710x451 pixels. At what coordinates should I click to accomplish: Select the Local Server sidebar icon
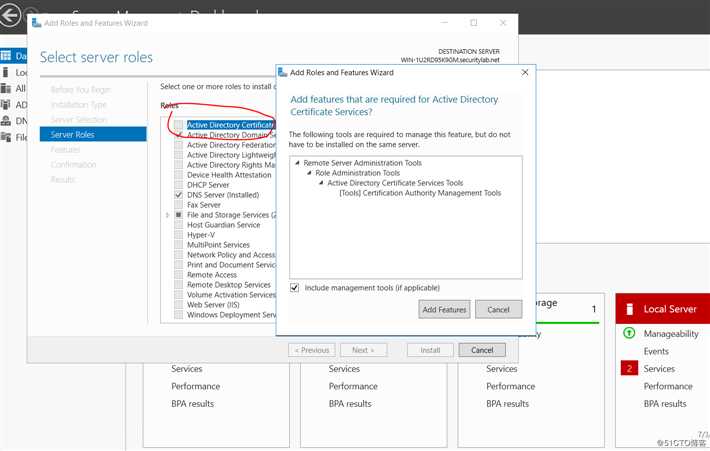tap(5, 72)
